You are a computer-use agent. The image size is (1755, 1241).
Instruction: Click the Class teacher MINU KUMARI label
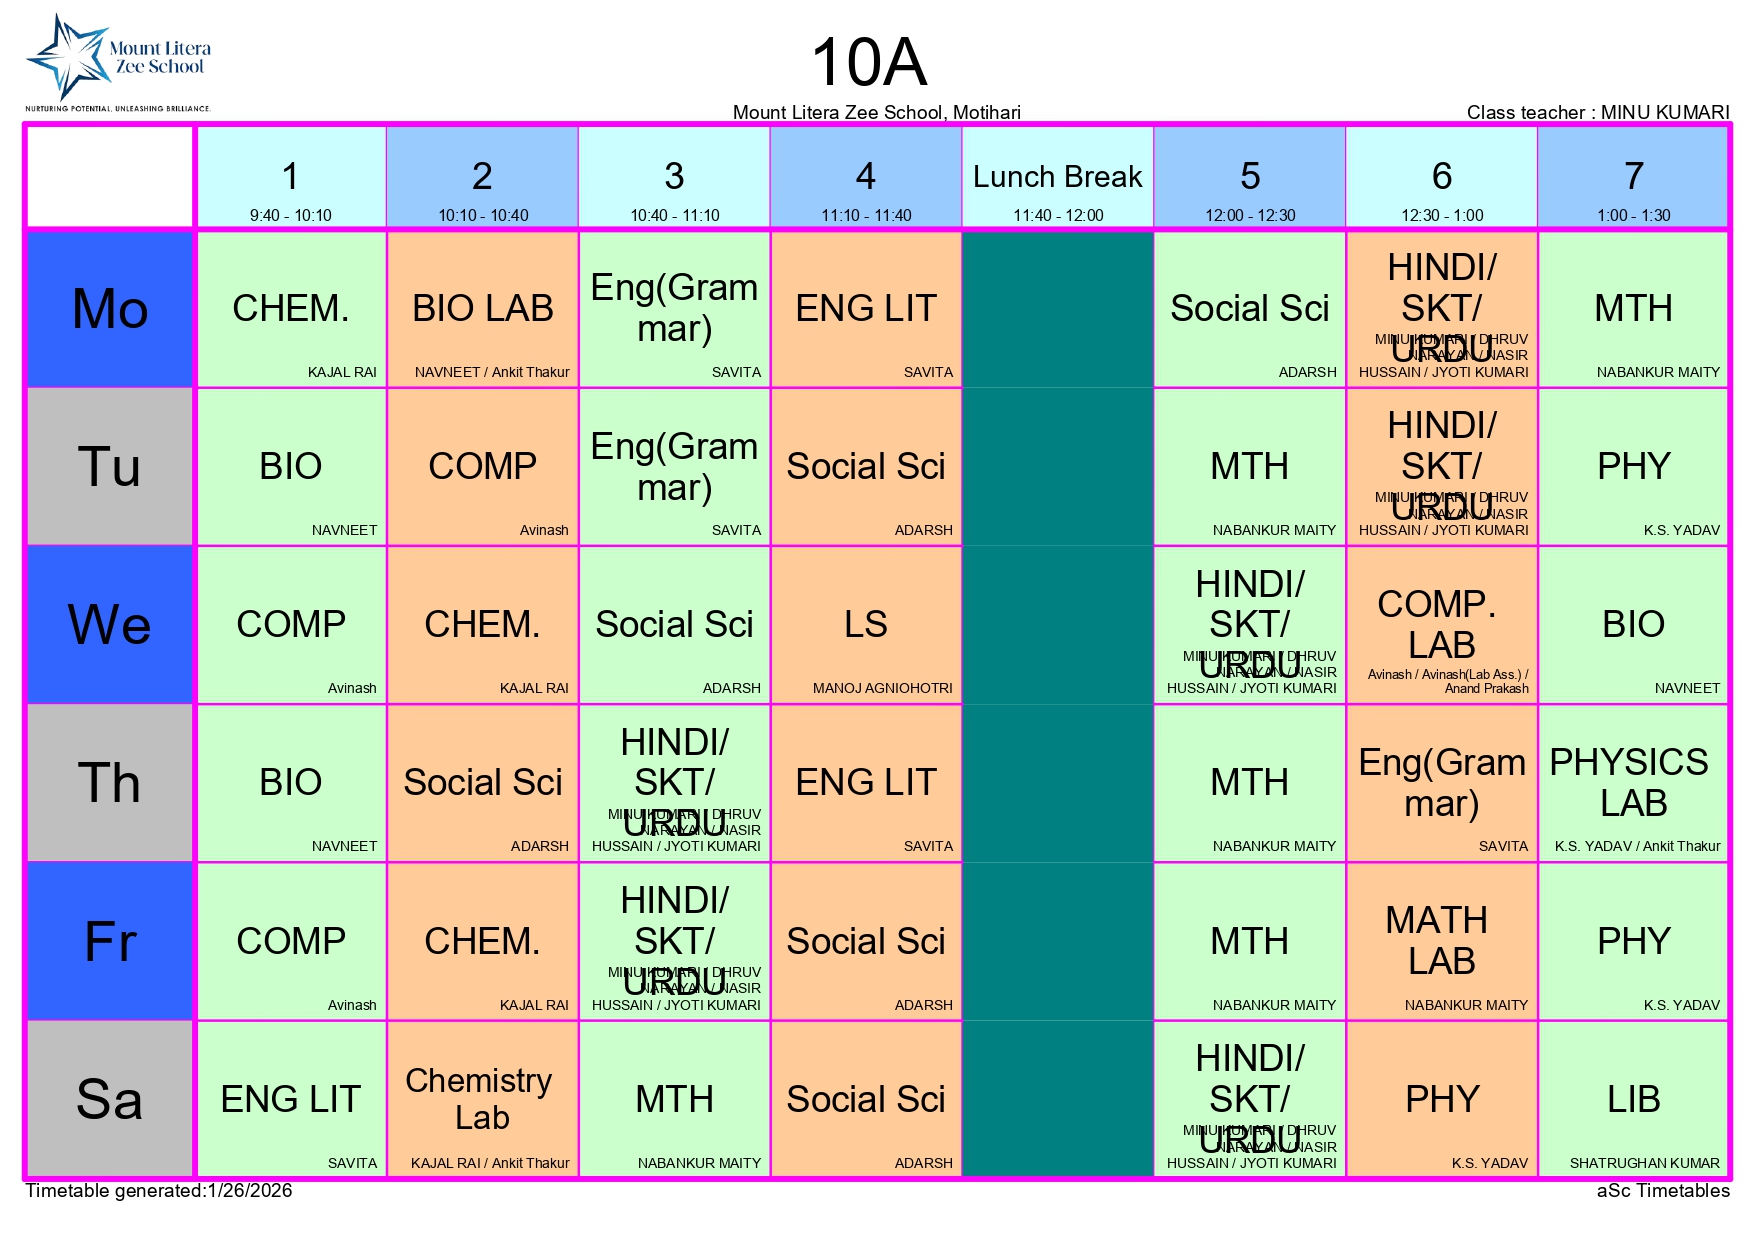1597,112
